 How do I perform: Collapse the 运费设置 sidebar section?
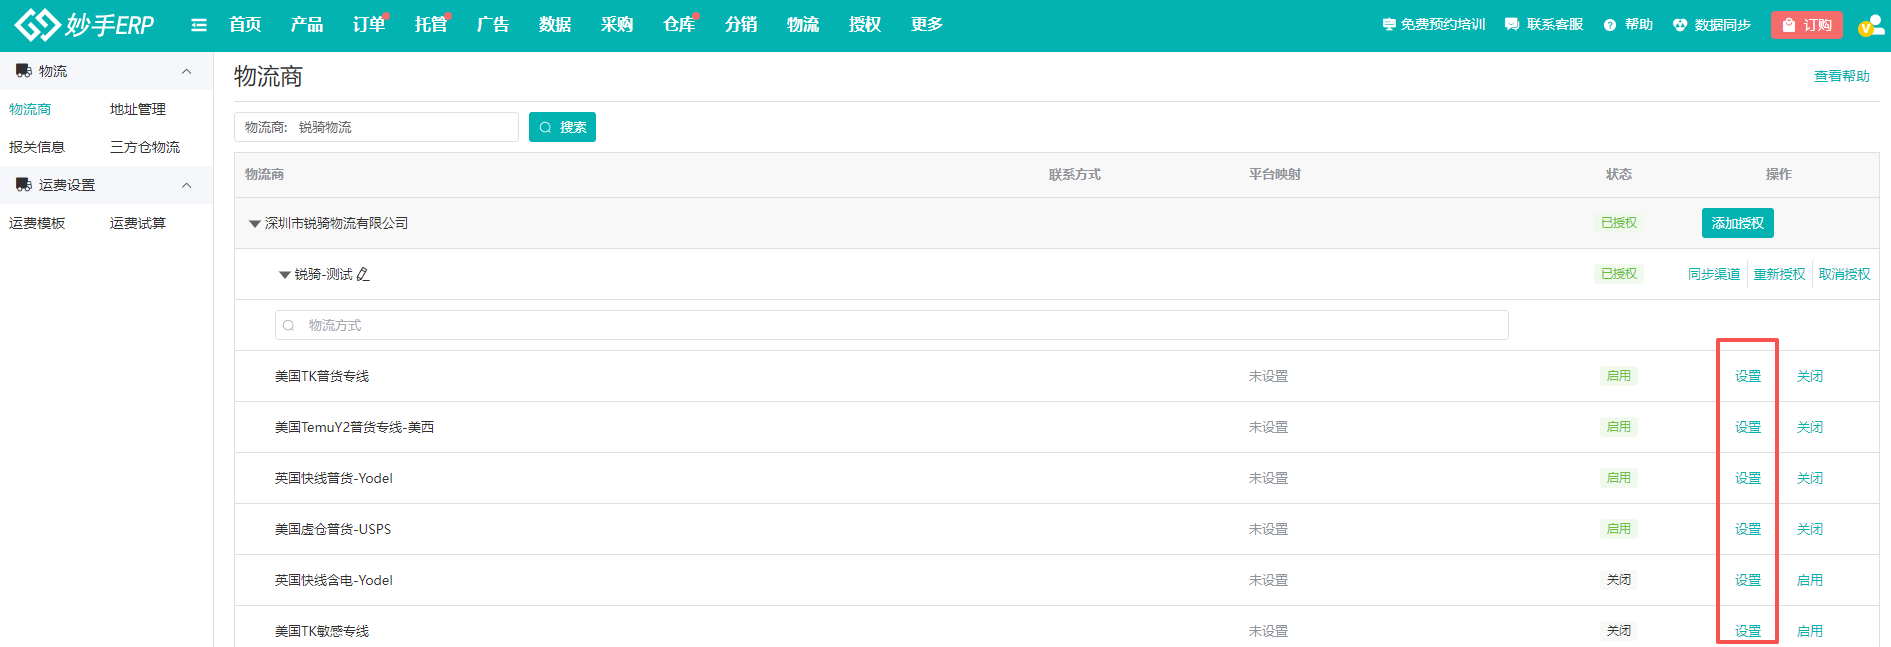[x=186, y=185]
